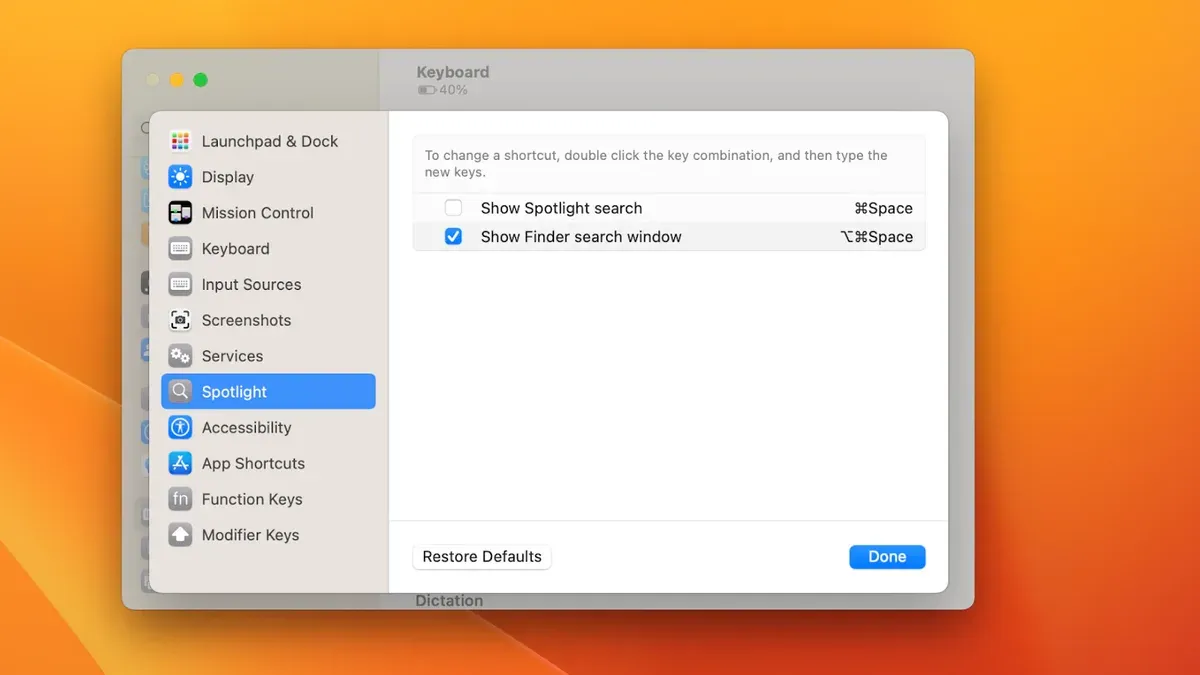Enable the Show Spotlight search checkbox
Screen dimensions: 1200x675
click(453, 208)
